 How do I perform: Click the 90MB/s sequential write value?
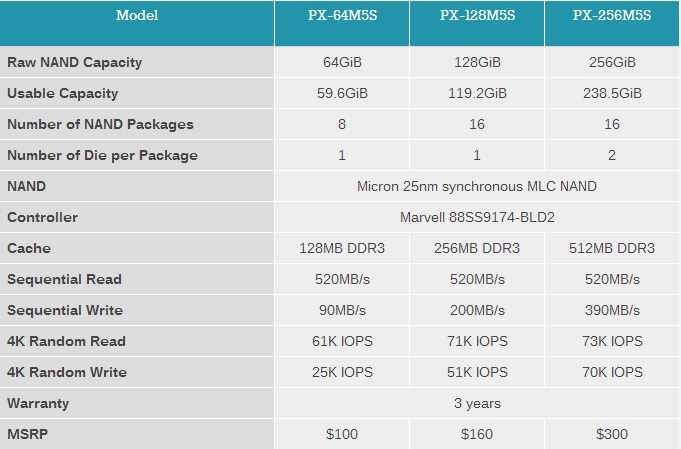(x=342, y=310)
